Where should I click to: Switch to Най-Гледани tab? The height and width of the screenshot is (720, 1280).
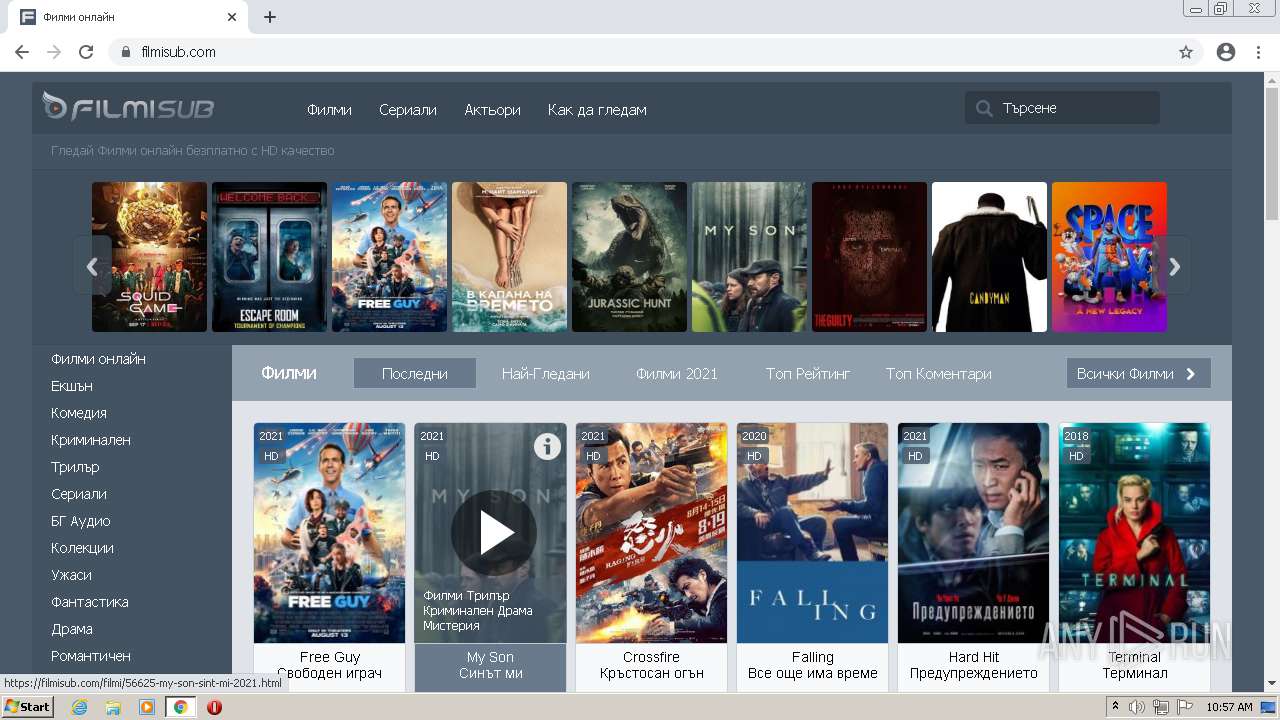pos(546,373)
